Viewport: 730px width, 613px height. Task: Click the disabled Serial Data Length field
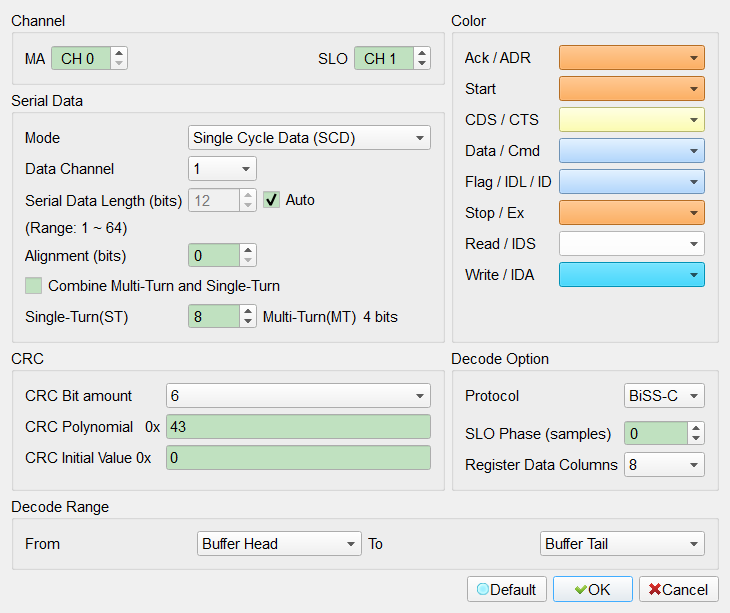214,201
